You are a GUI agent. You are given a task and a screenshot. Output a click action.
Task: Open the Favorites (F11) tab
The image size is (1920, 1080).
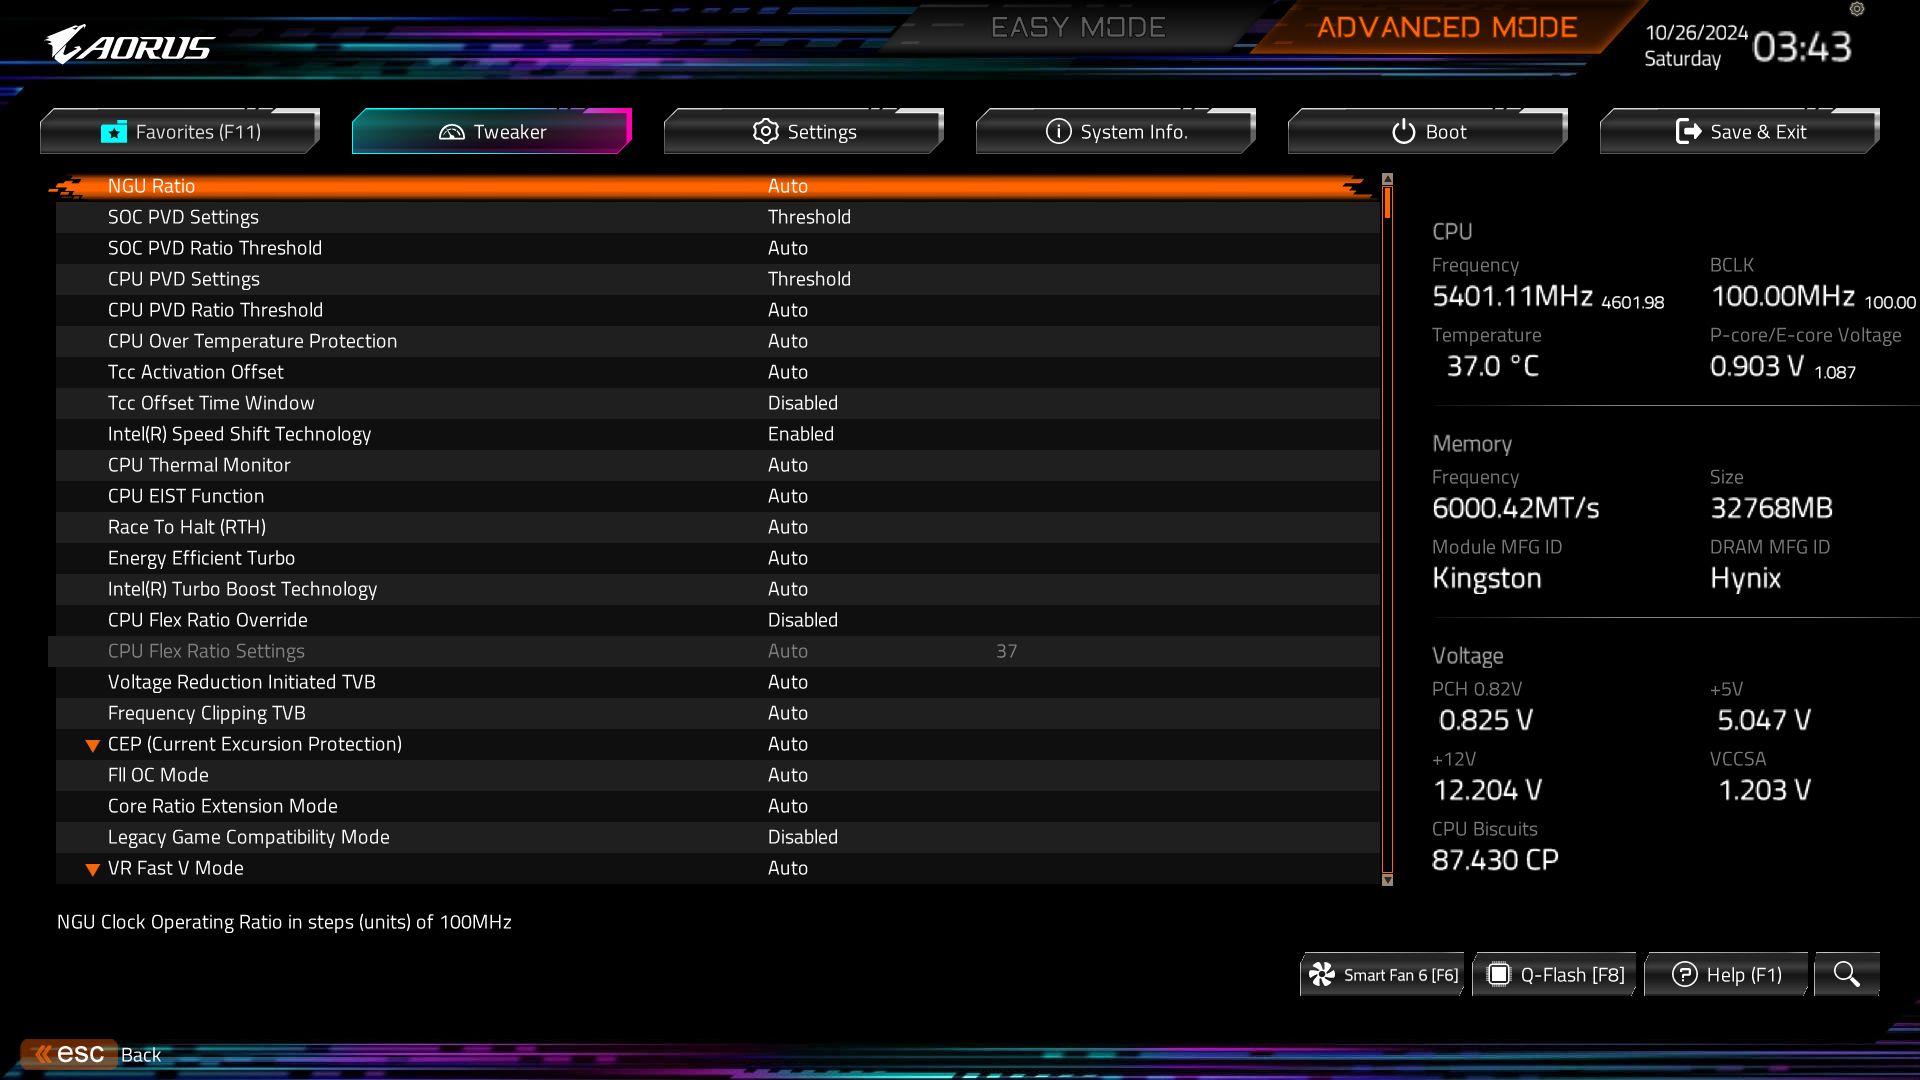pyautogui.click(x=180, y=131)
